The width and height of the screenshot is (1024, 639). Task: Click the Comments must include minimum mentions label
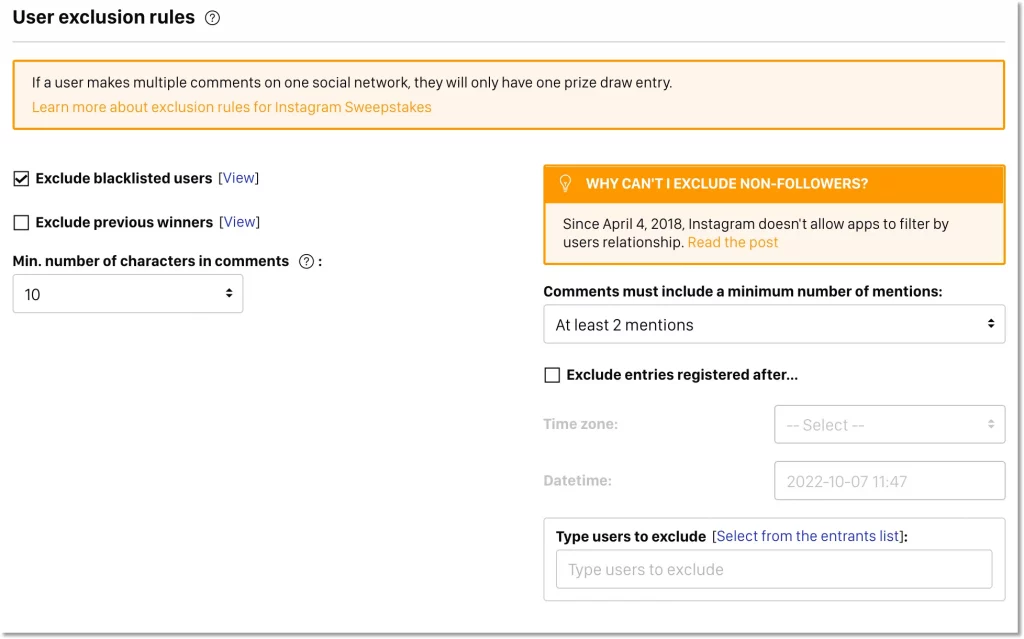pos(743,291)
